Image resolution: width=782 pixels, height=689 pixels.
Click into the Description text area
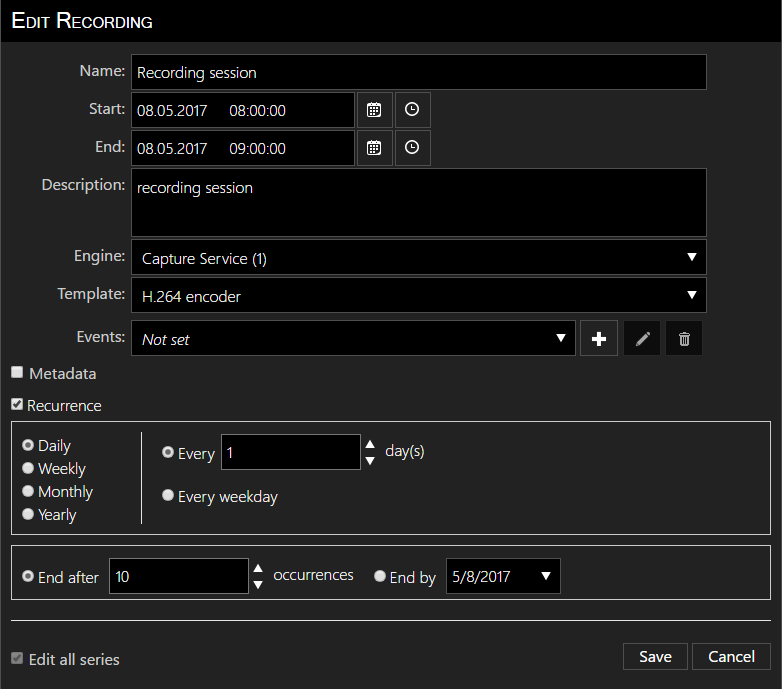click(418, 202)
